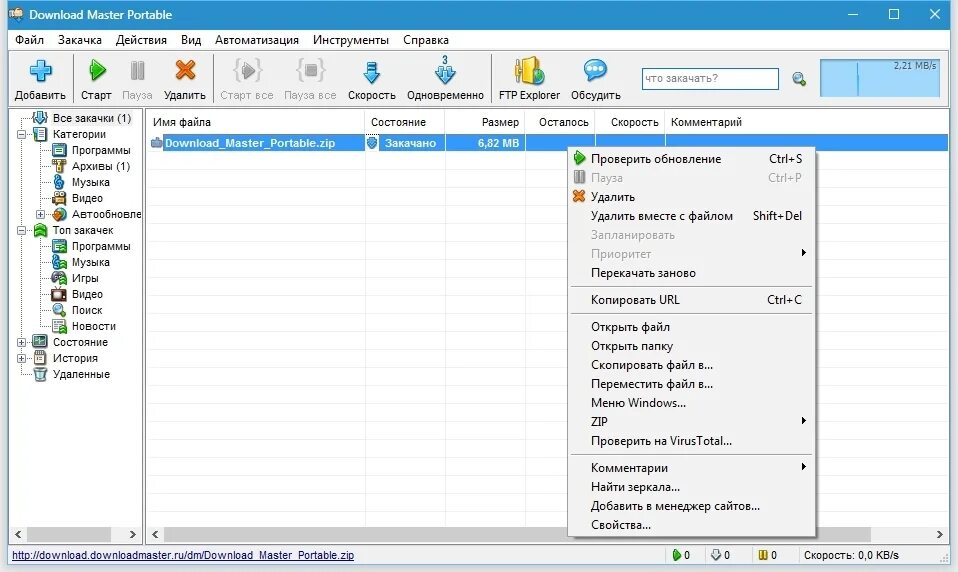
Task: Select the Видео category under Категории
Action: click(x=87, y=198)
